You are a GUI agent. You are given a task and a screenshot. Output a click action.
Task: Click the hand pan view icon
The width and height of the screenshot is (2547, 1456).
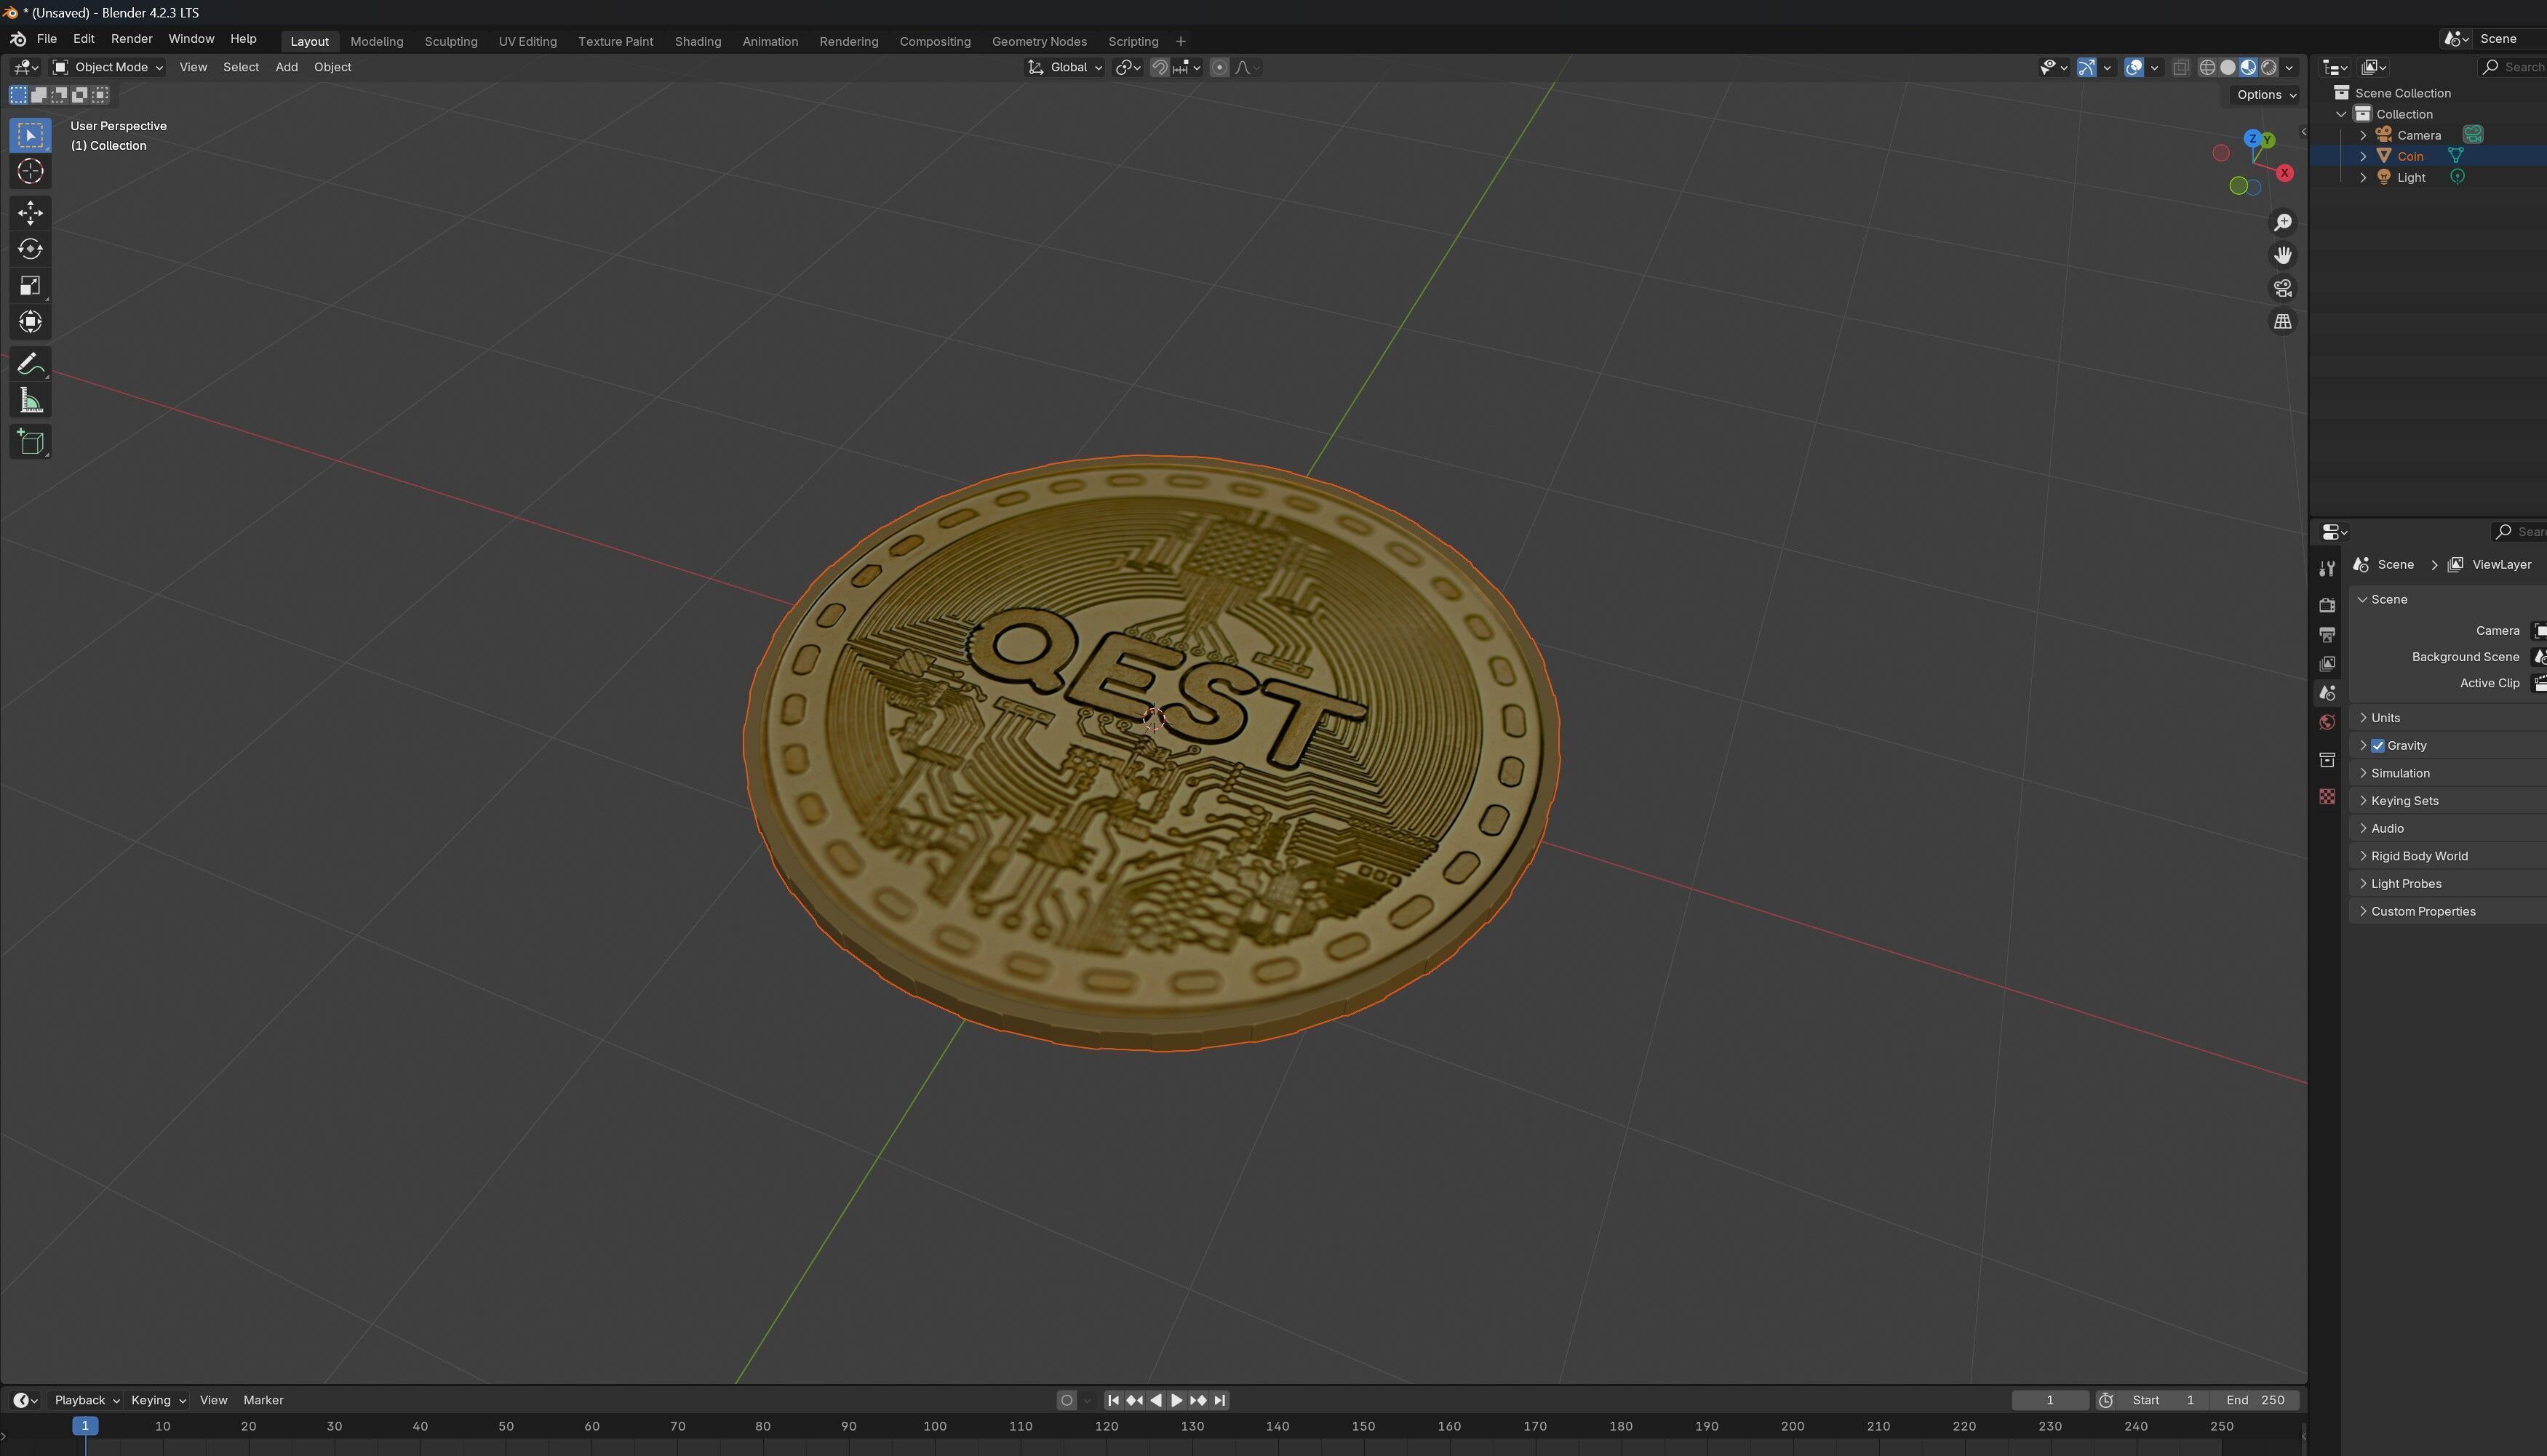click(x=2283, y=255)
